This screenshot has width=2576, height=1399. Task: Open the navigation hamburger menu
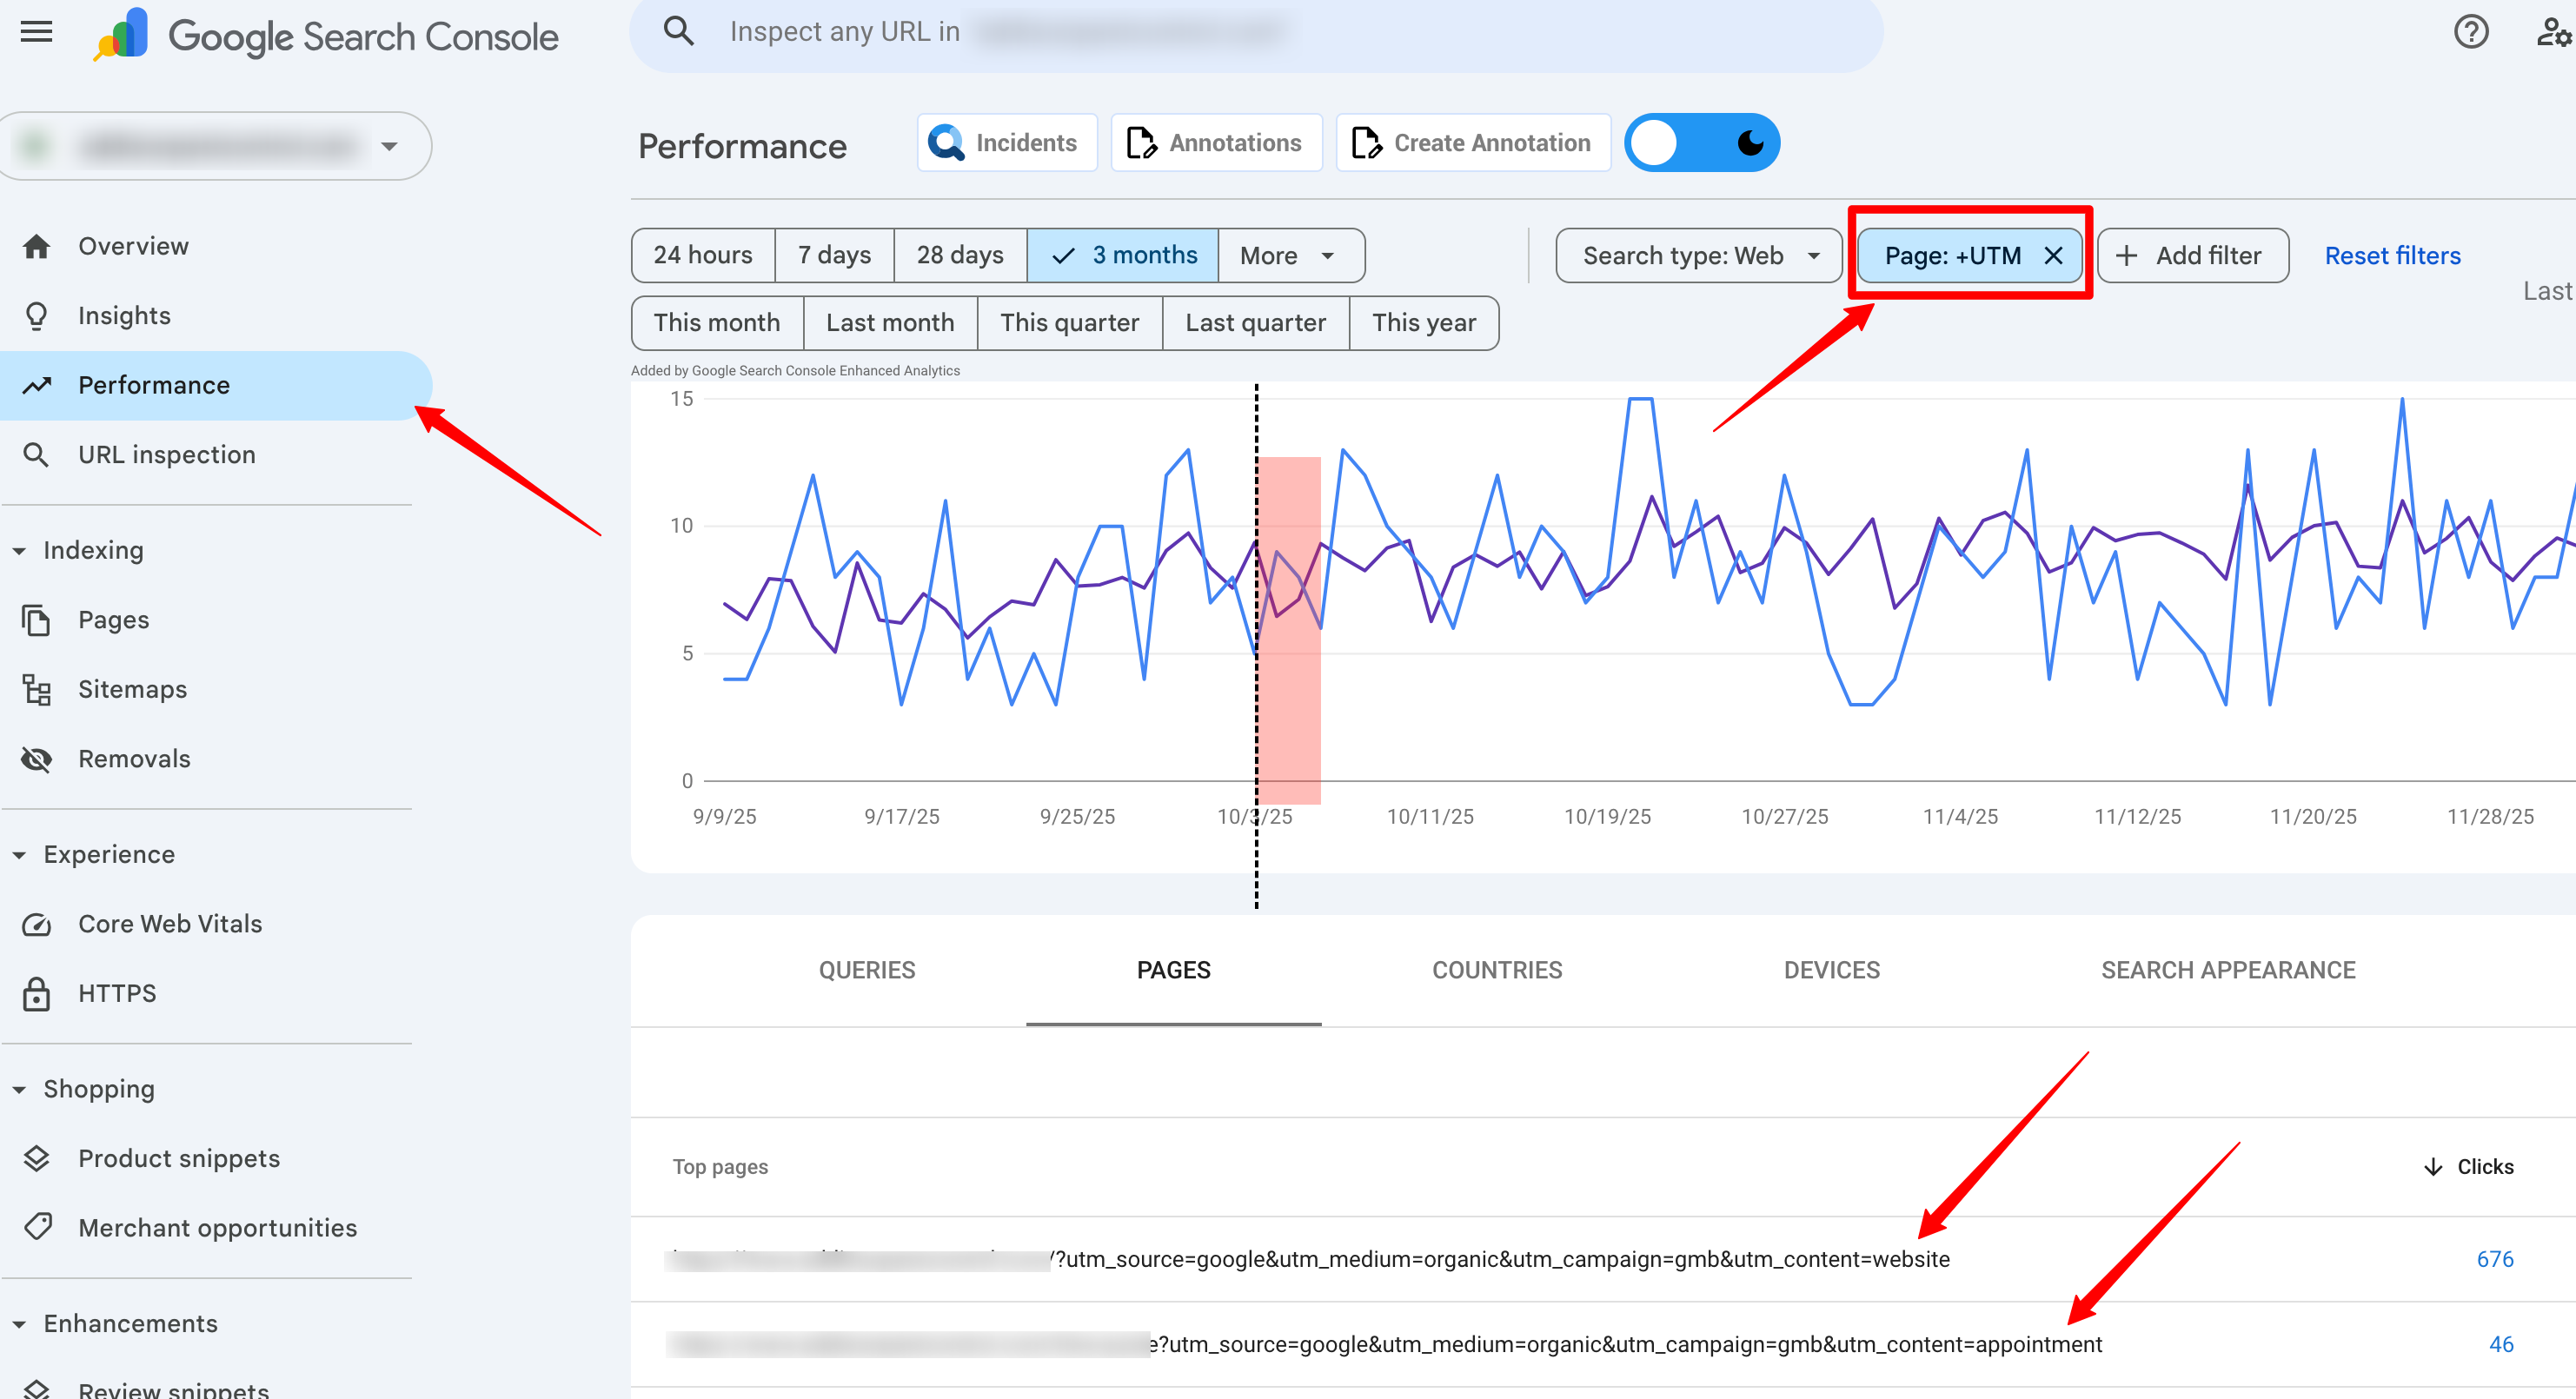pos(36,31)
